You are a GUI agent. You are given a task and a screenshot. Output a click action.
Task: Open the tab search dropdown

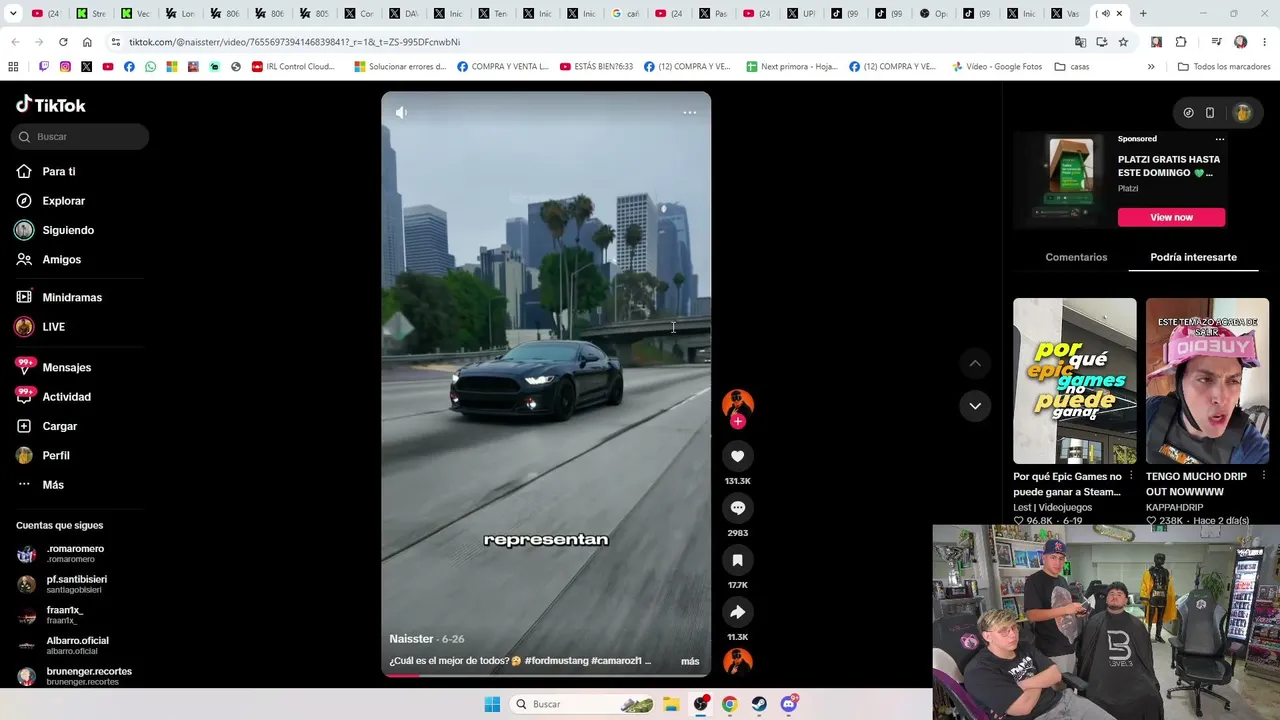tap(13, 14)
